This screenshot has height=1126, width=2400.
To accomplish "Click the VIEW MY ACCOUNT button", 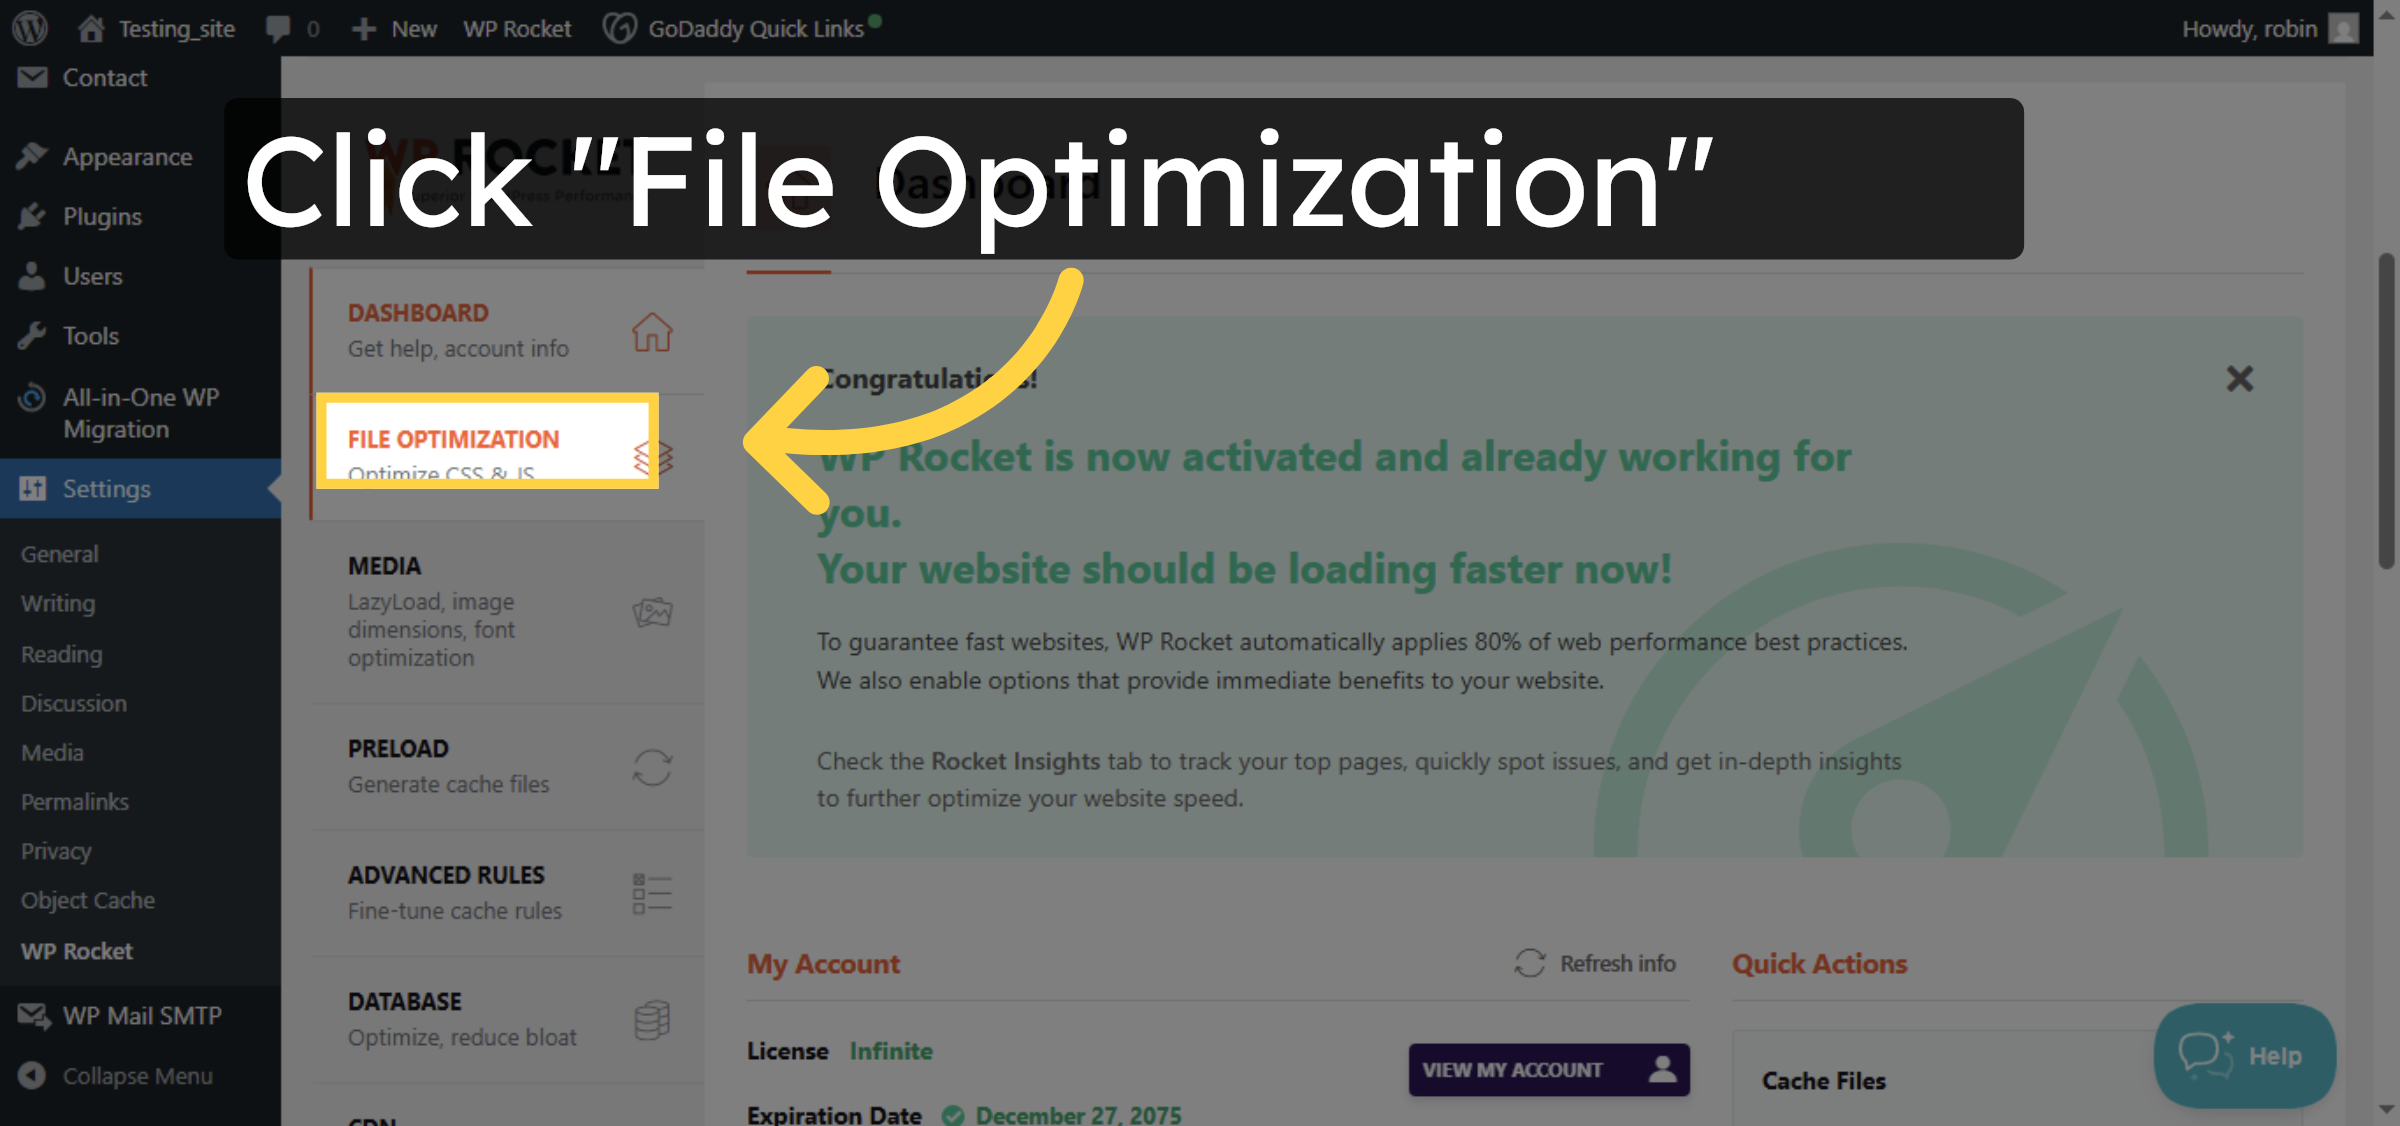I will click(1548, 1069).
